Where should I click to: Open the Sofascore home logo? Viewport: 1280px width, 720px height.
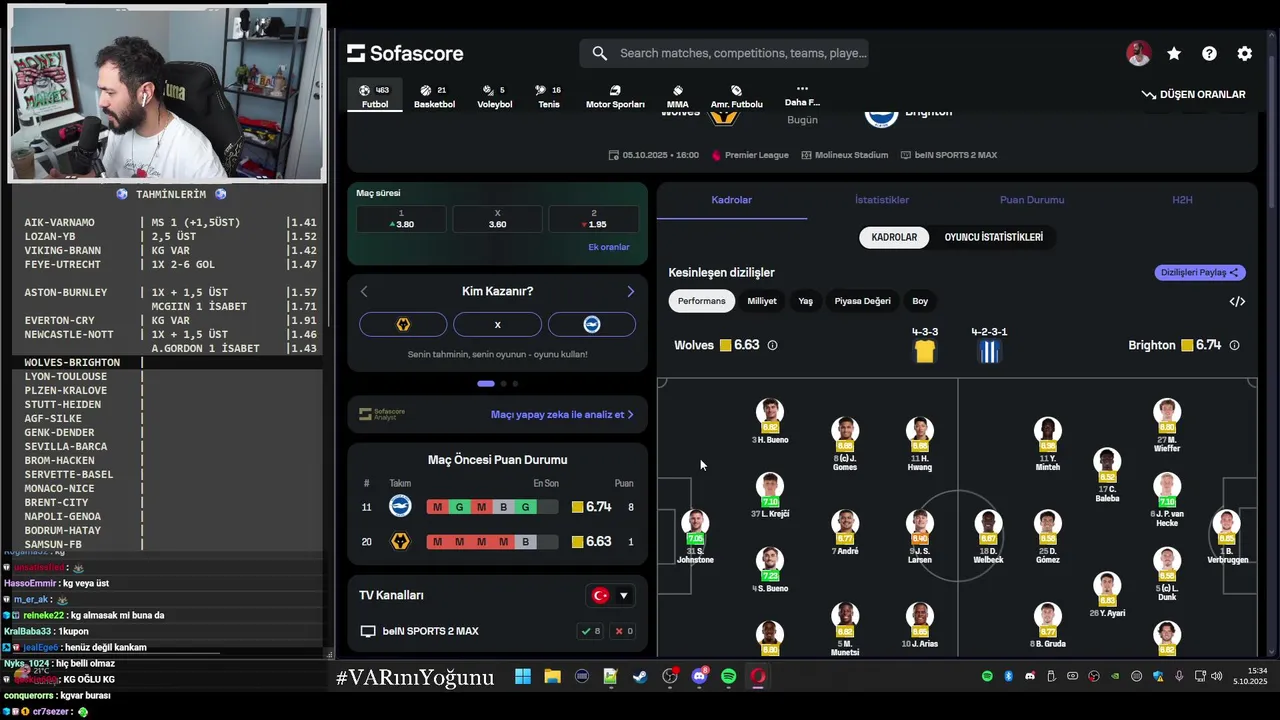point(405,53)
